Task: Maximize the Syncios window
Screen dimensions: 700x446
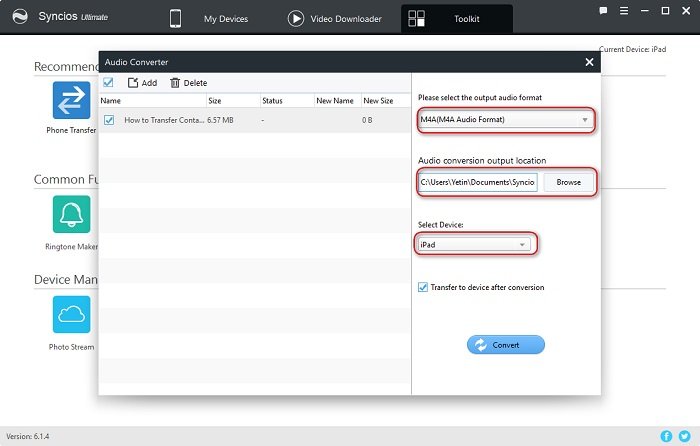Action: coord(665,11)
